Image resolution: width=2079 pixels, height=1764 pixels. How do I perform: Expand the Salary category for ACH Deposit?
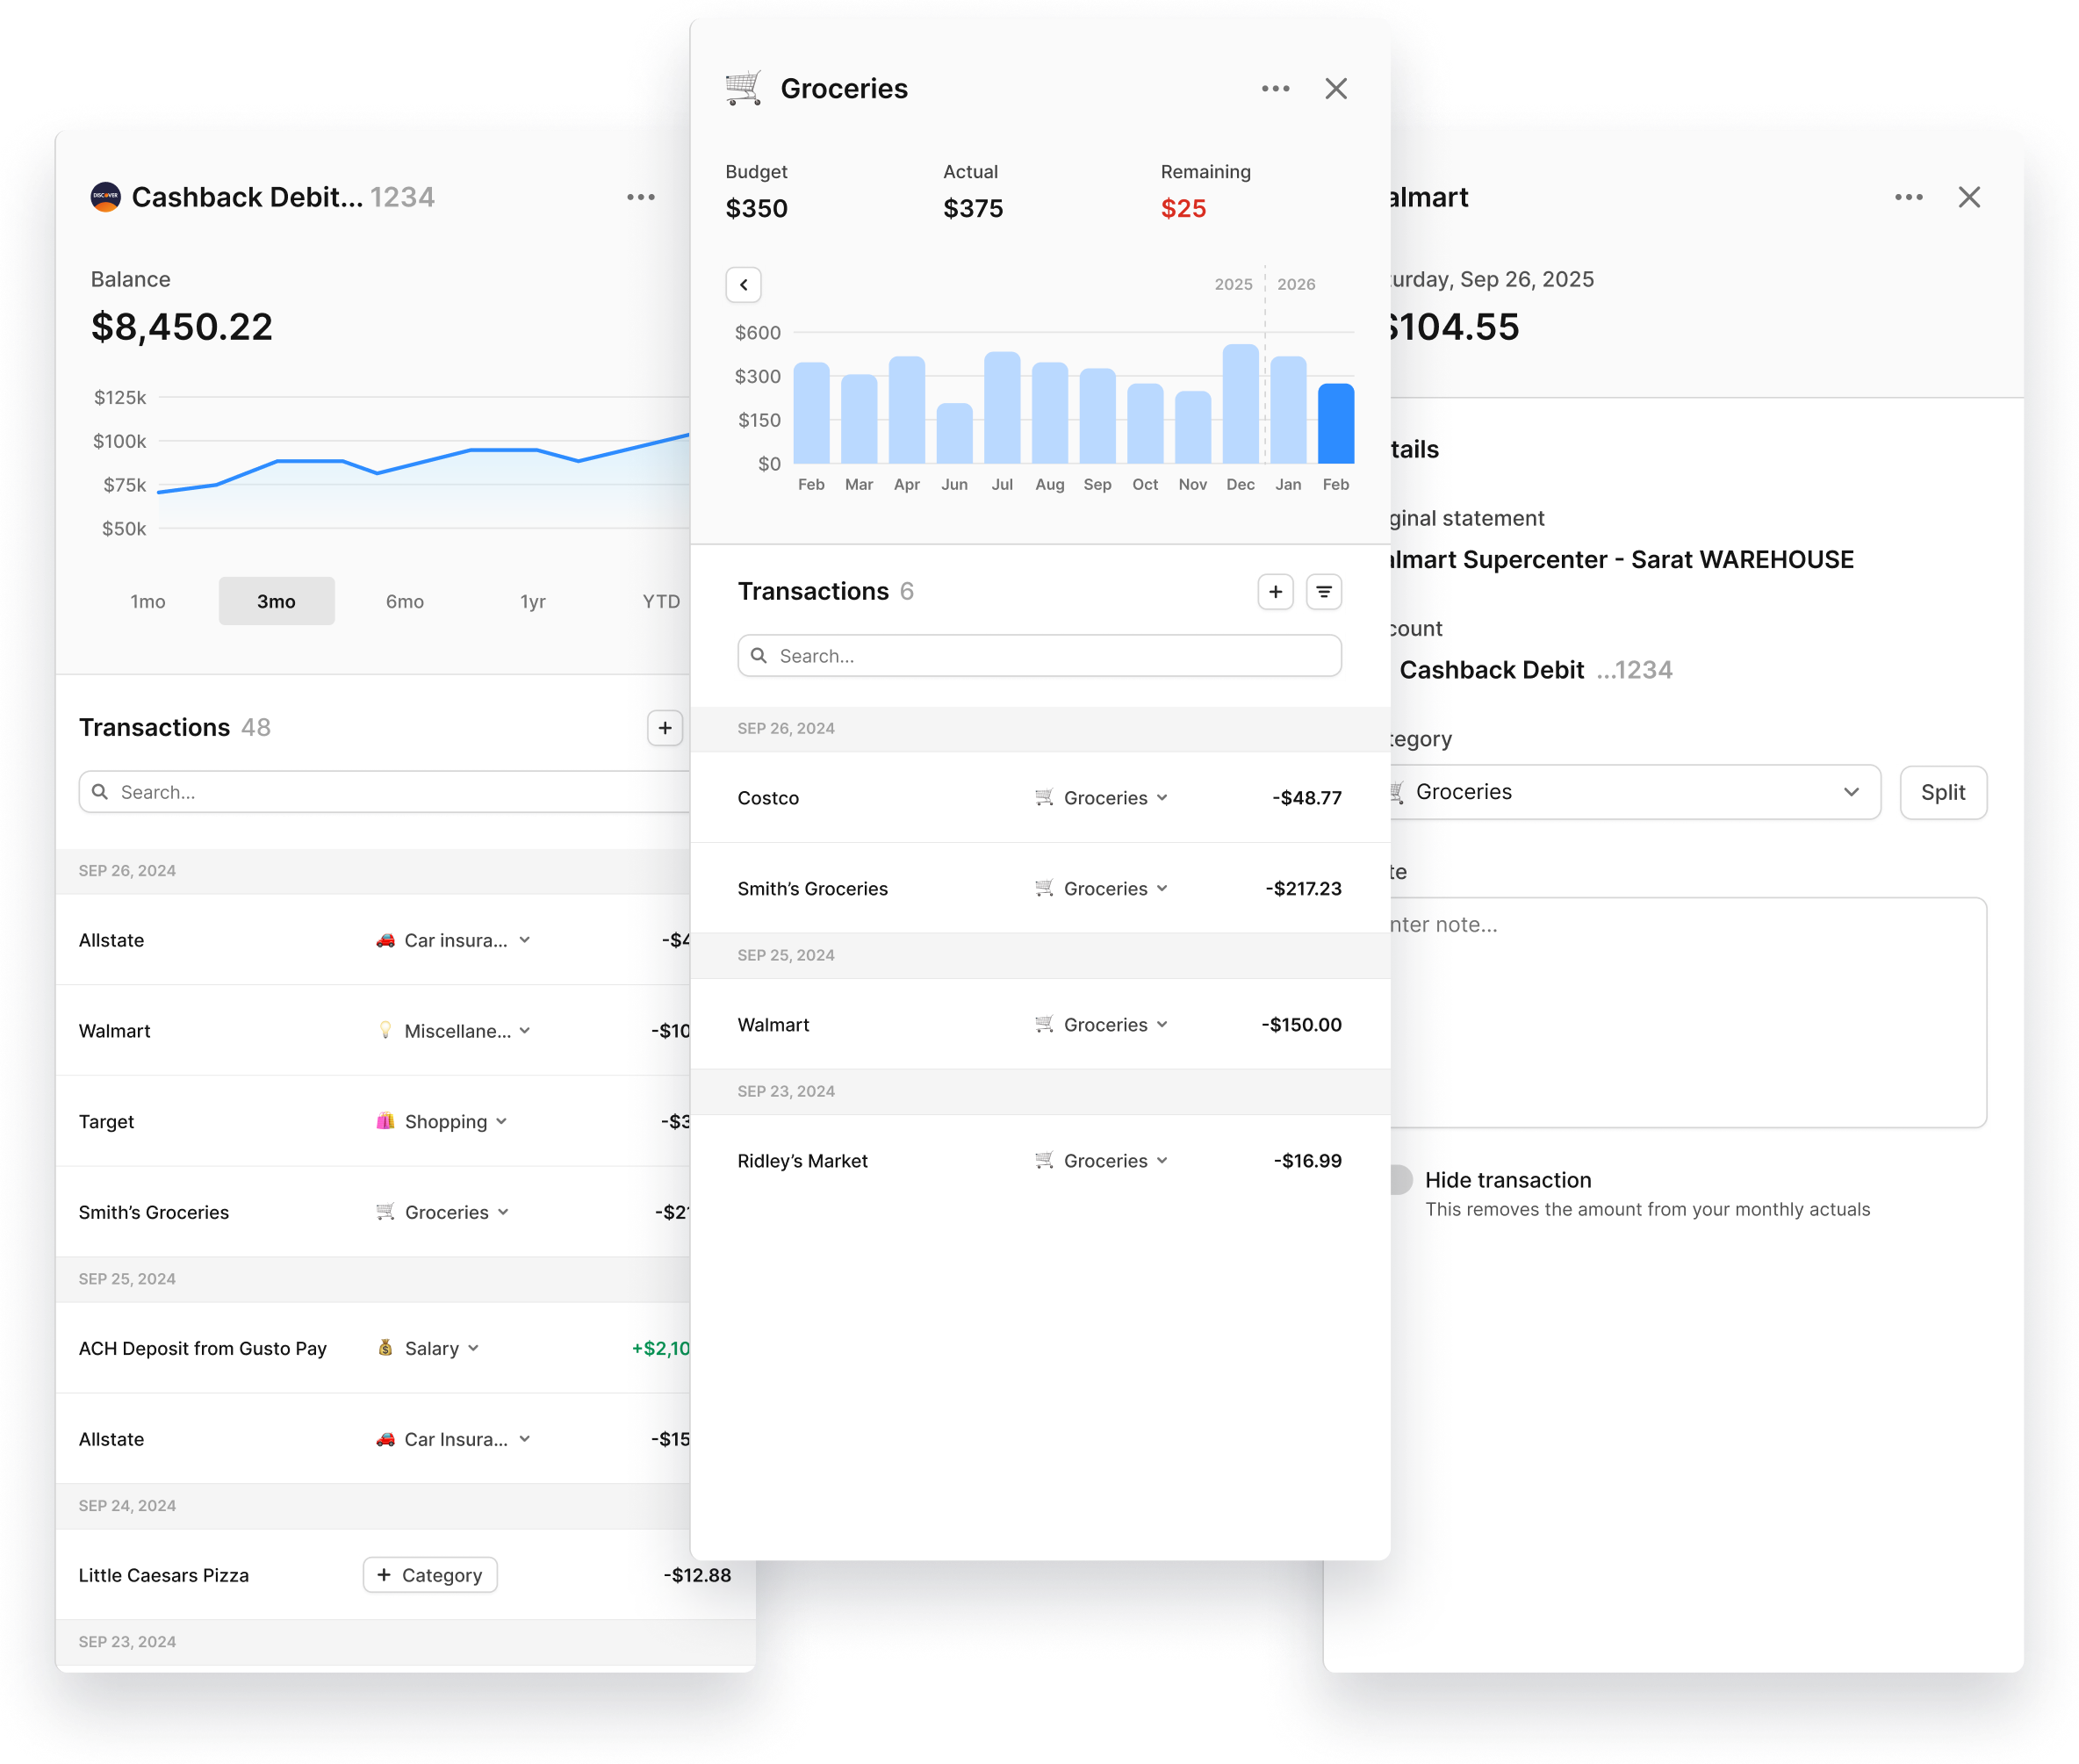tap(430, 1348)
